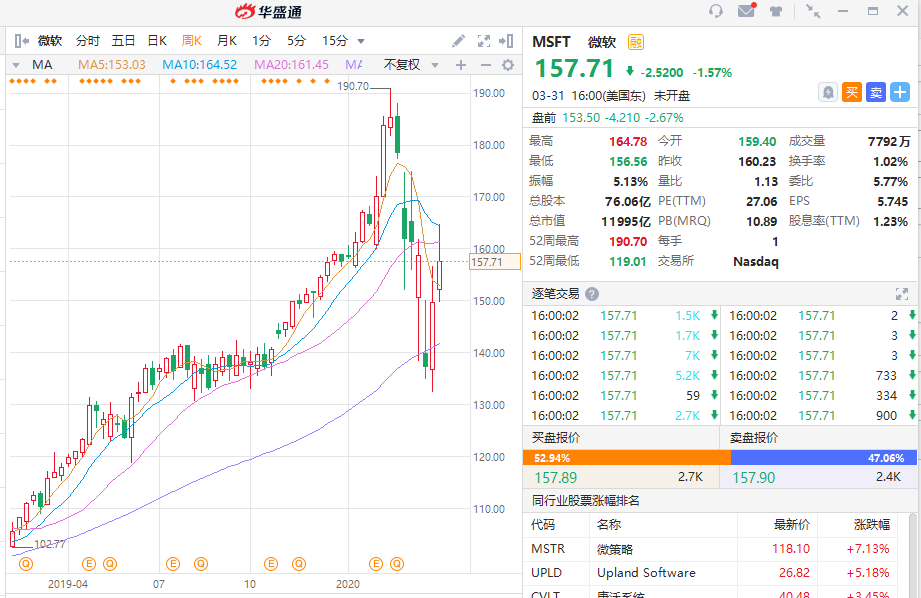Screen dimensions: 921x598
Task: Click the 代码 column header
Action: [543, 525]
